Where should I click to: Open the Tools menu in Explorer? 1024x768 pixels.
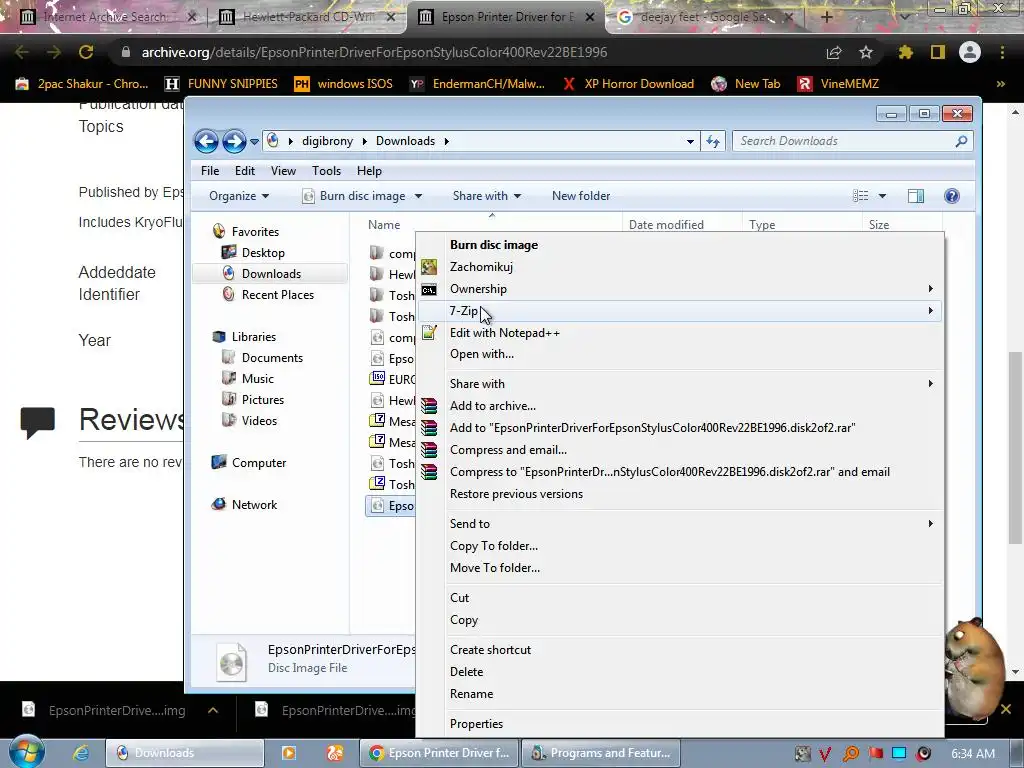tap(327, 171)
